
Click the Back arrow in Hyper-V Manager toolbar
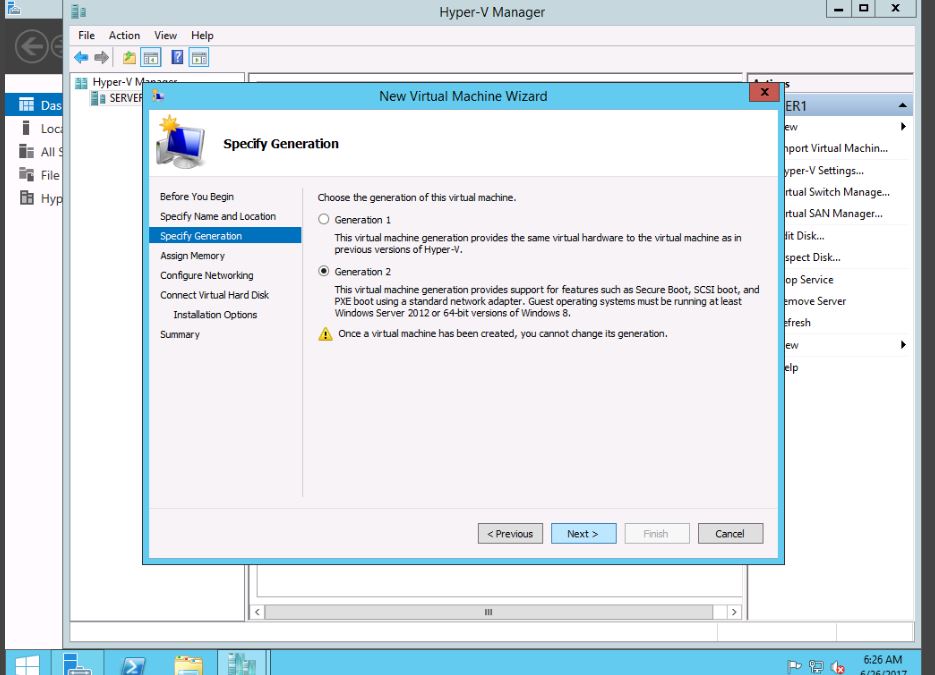click(81, 57)
